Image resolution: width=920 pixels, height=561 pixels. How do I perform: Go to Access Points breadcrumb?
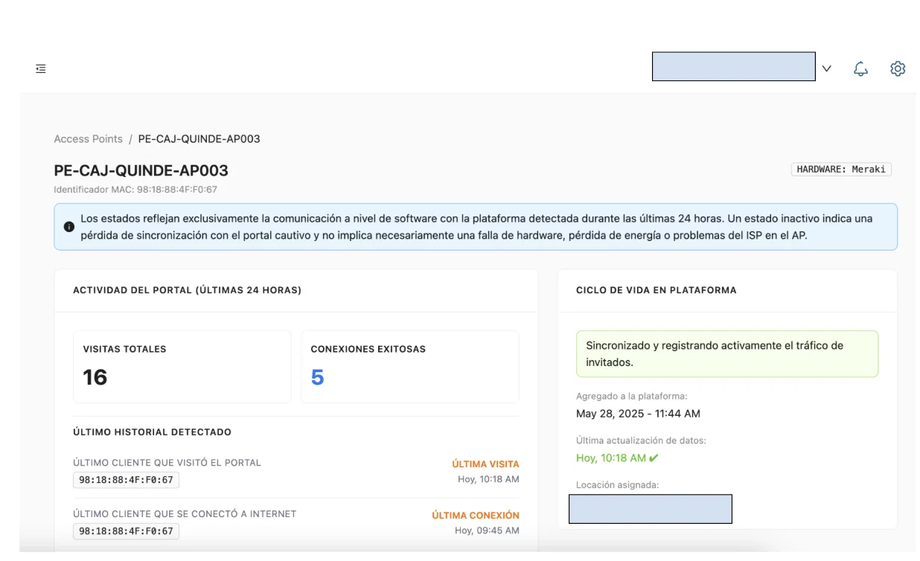[x=88, y=139]
